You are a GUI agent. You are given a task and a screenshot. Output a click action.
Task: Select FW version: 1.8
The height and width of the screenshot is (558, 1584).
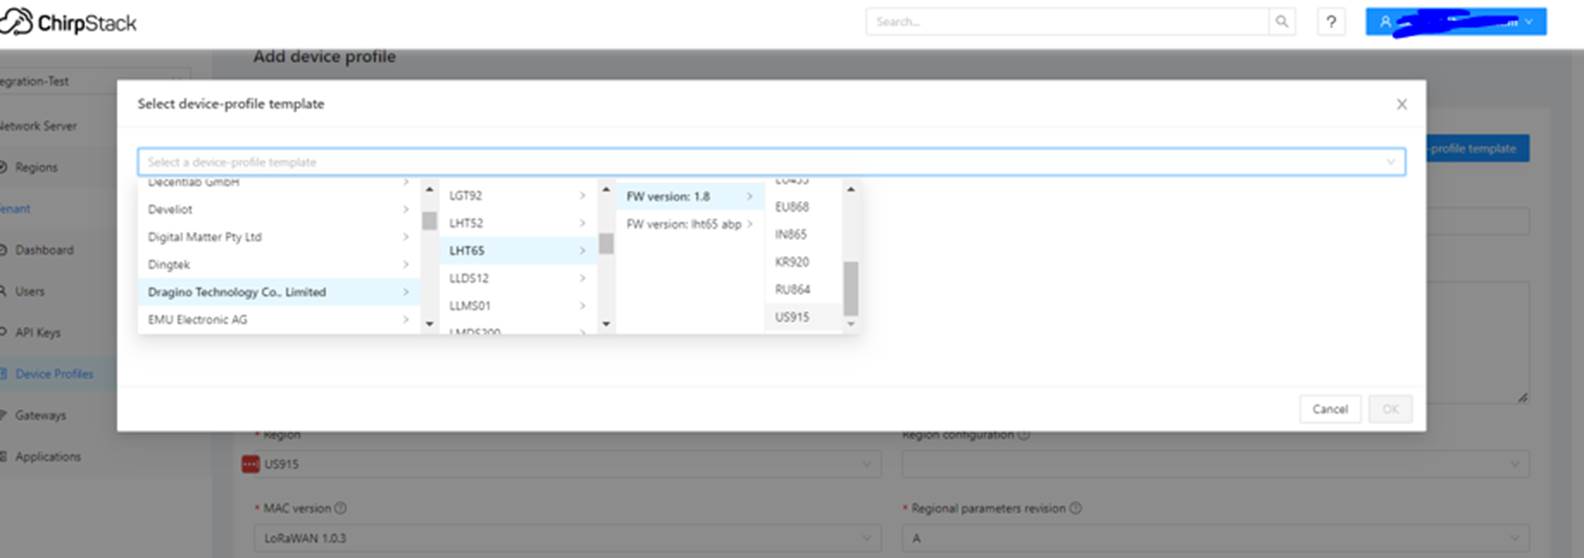[x=690, y=196]
